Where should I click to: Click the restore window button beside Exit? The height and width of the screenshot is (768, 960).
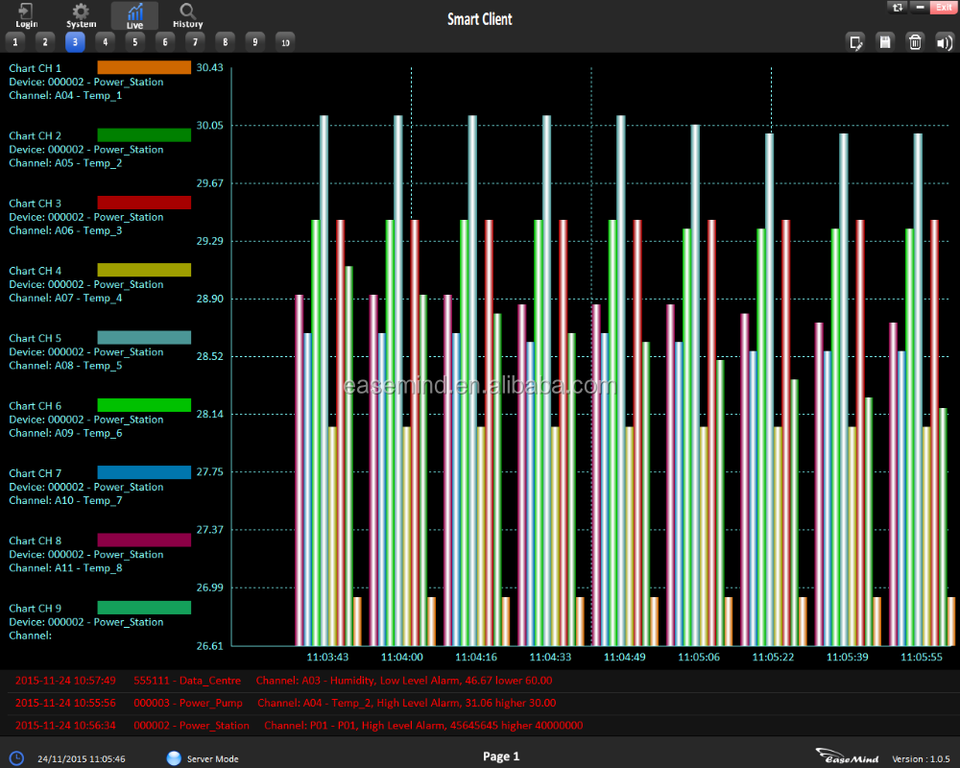[x=897, y=7]
